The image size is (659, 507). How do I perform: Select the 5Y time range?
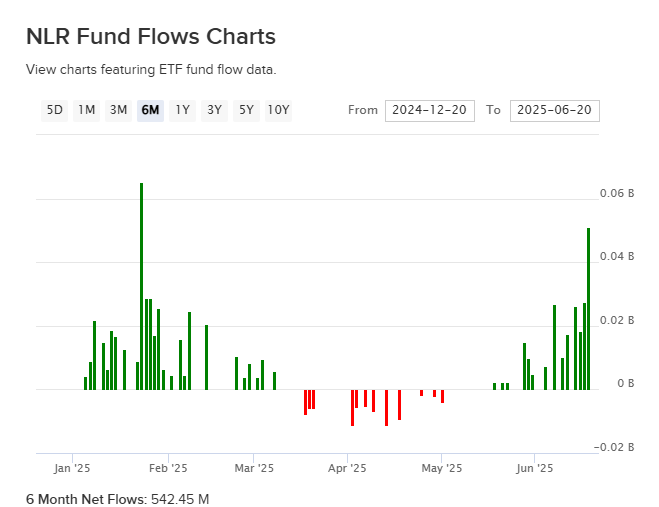click(245, 110)
